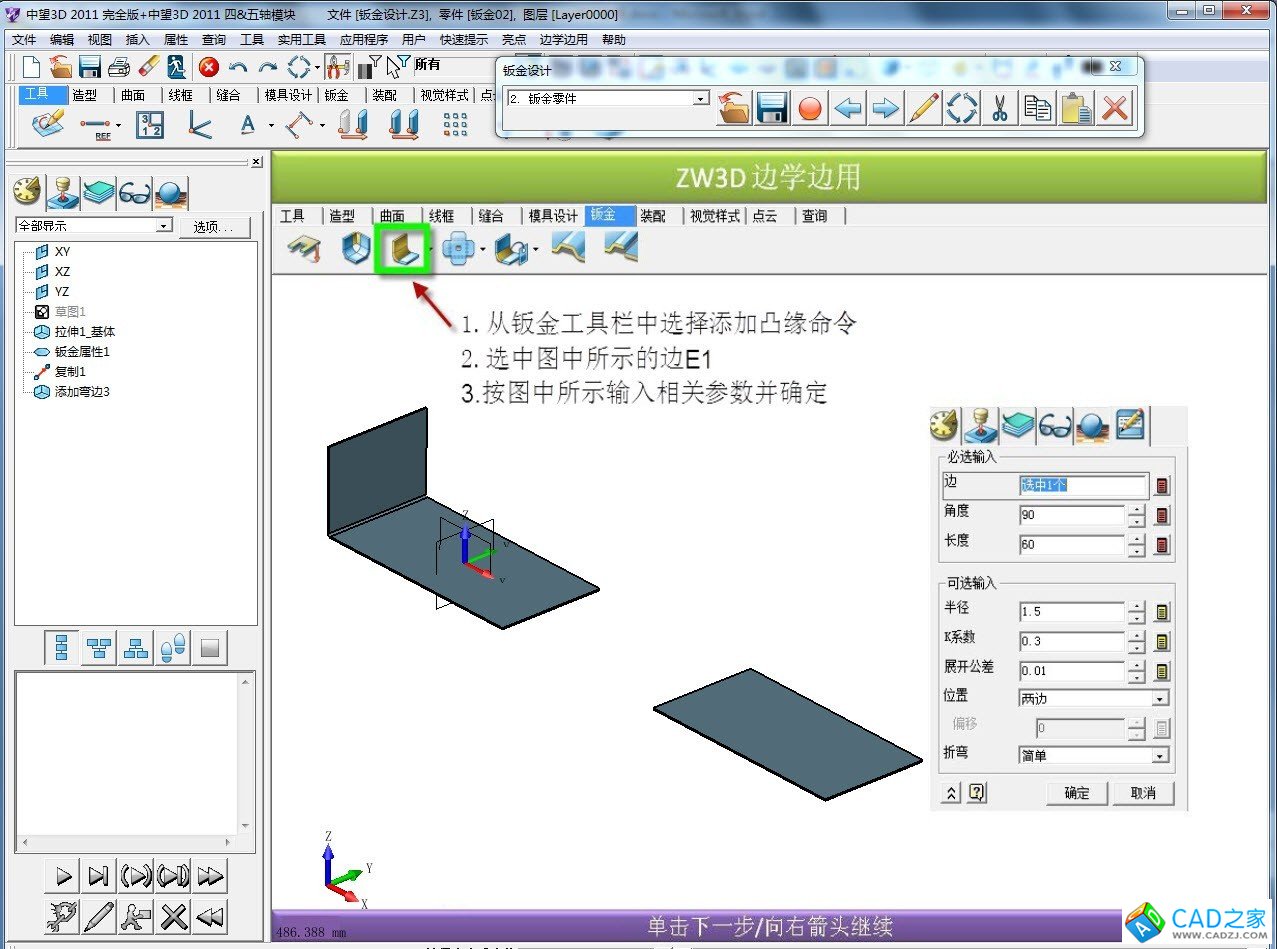1277x949 pixels.
Task: Click the first sheet metal icon in tutorial toolbar
Action: pyautogui.click(x=303, y=248)
